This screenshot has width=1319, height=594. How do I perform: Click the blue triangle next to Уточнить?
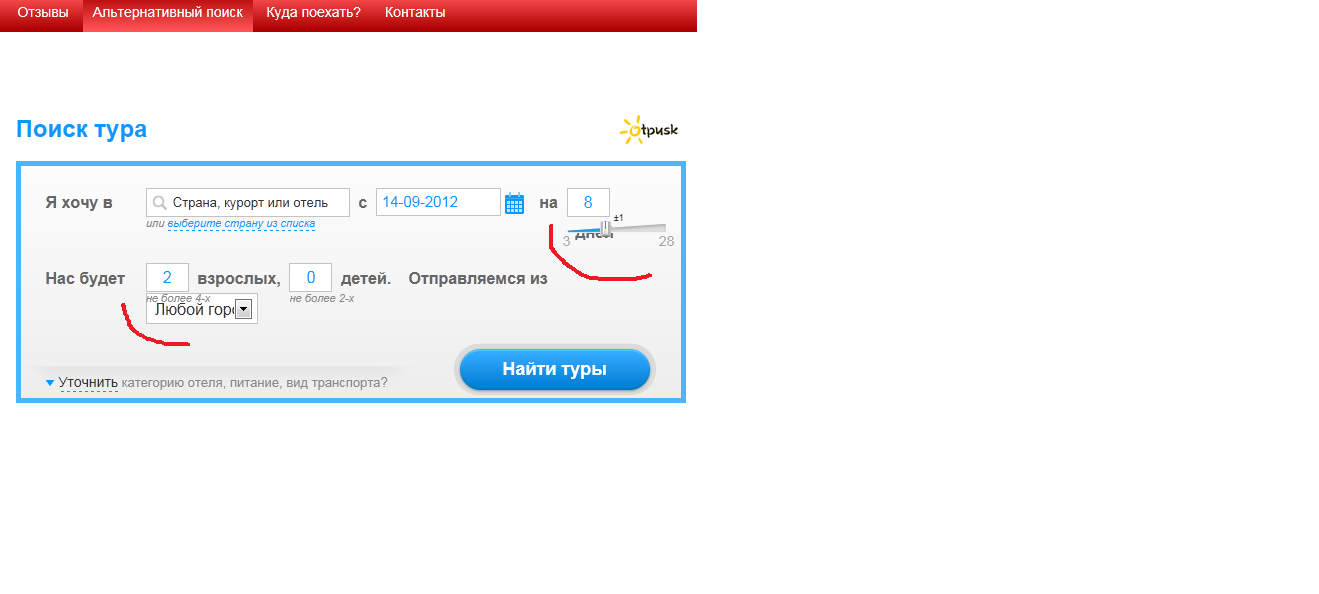pos(50,382)
